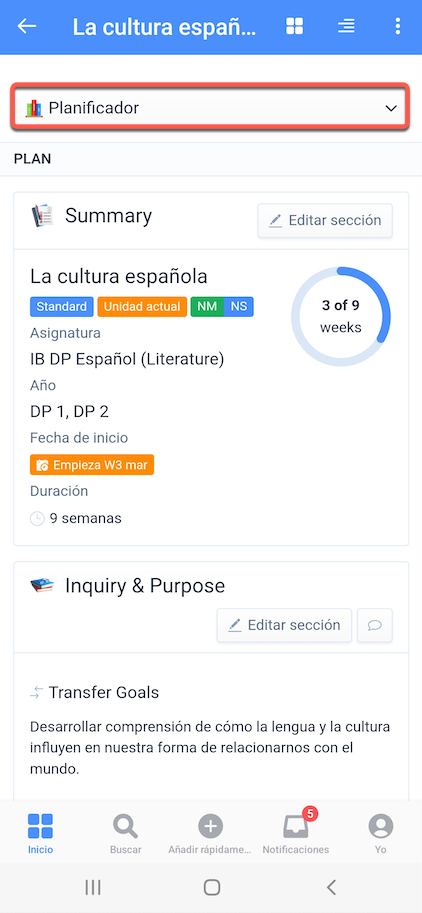Tap the NS level badge
The image size is (422, 913).
click(x=239, y=306)
